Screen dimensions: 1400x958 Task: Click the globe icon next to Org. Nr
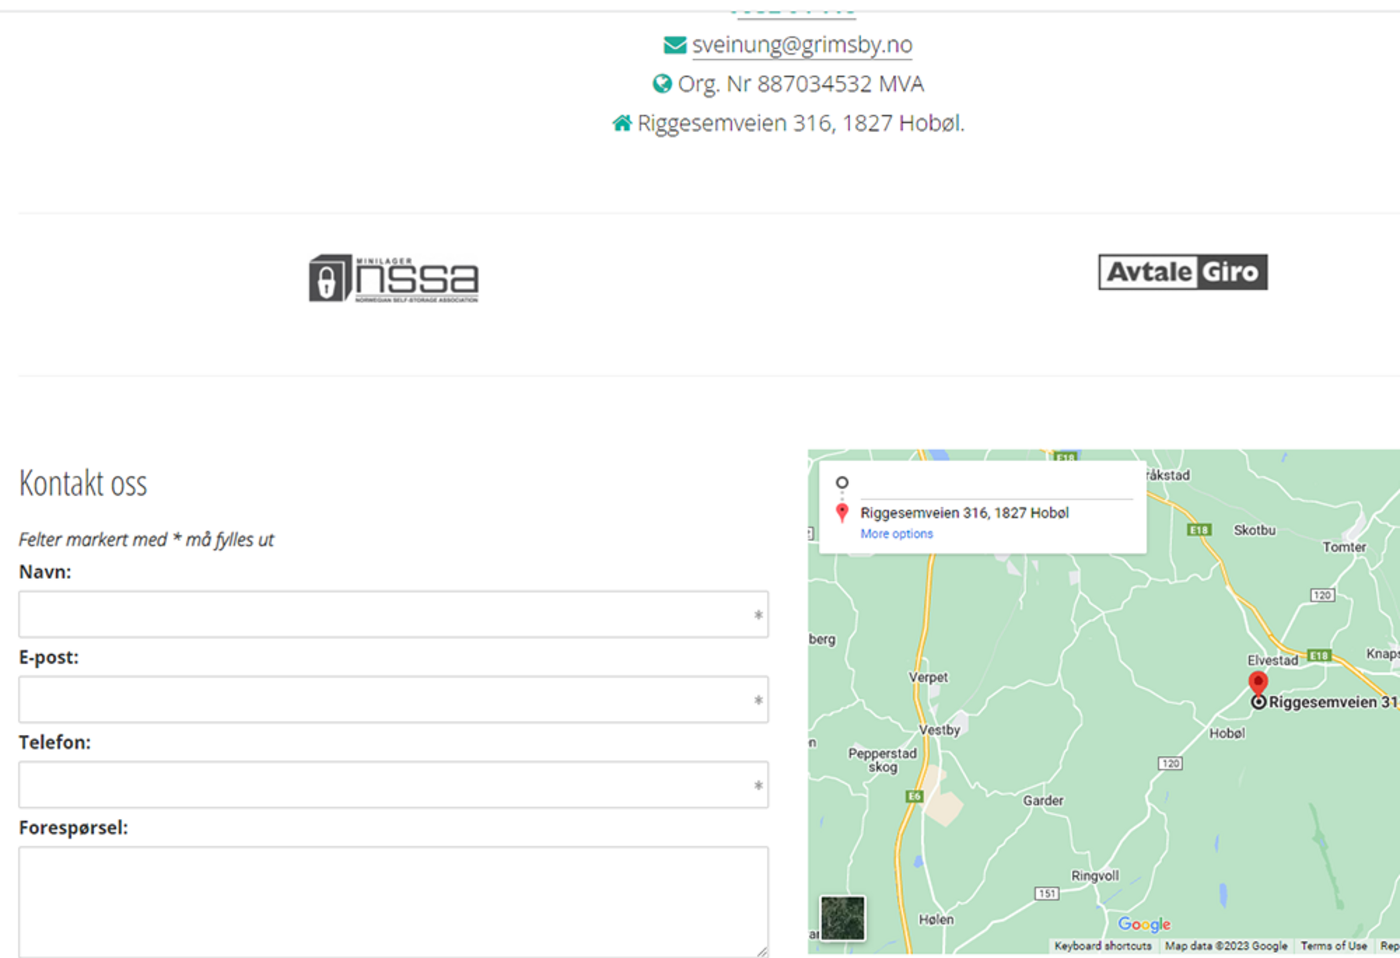(x=662, y=84)
